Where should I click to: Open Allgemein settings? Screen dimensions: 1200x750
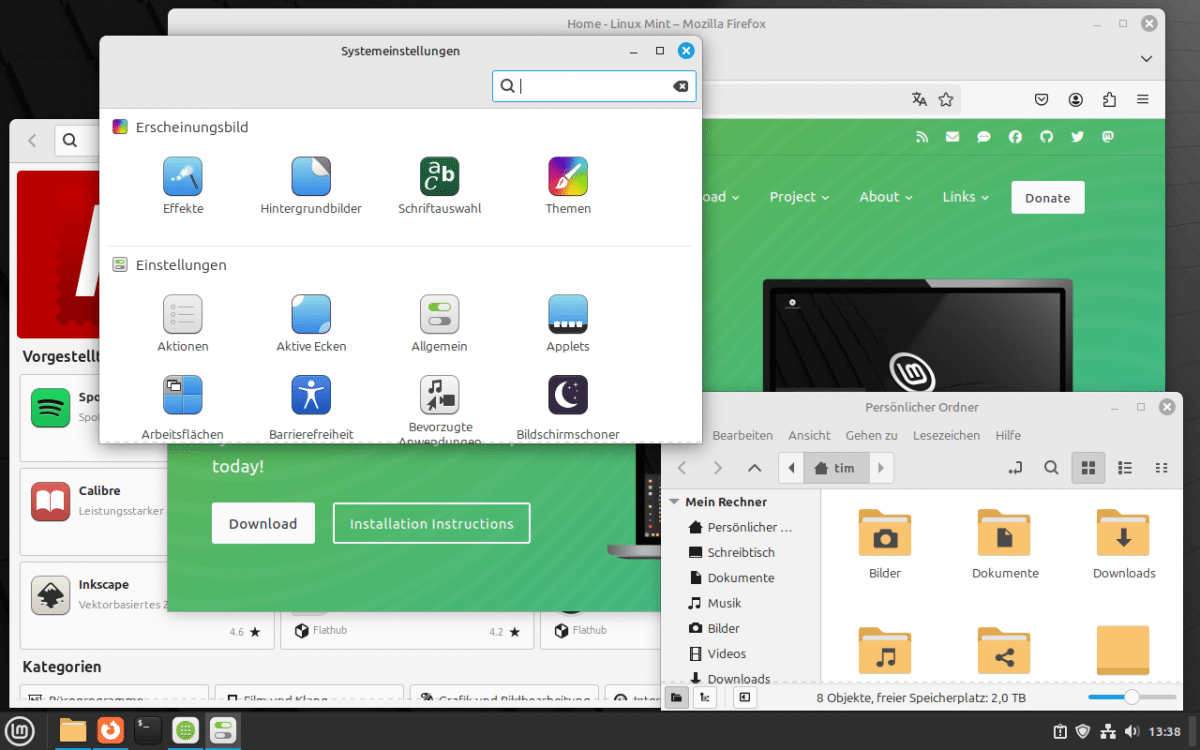tap(439, 324)
